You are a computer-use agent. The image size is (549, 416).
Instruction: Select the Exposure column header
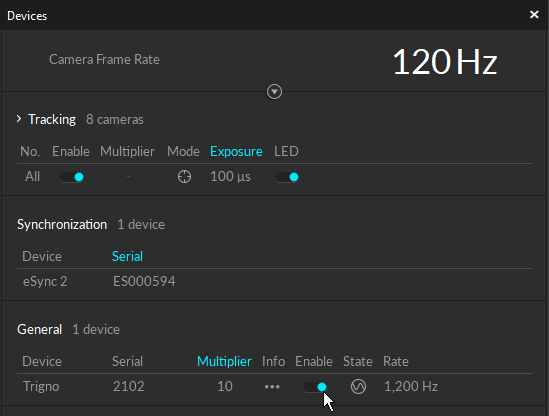pos(236,152)
